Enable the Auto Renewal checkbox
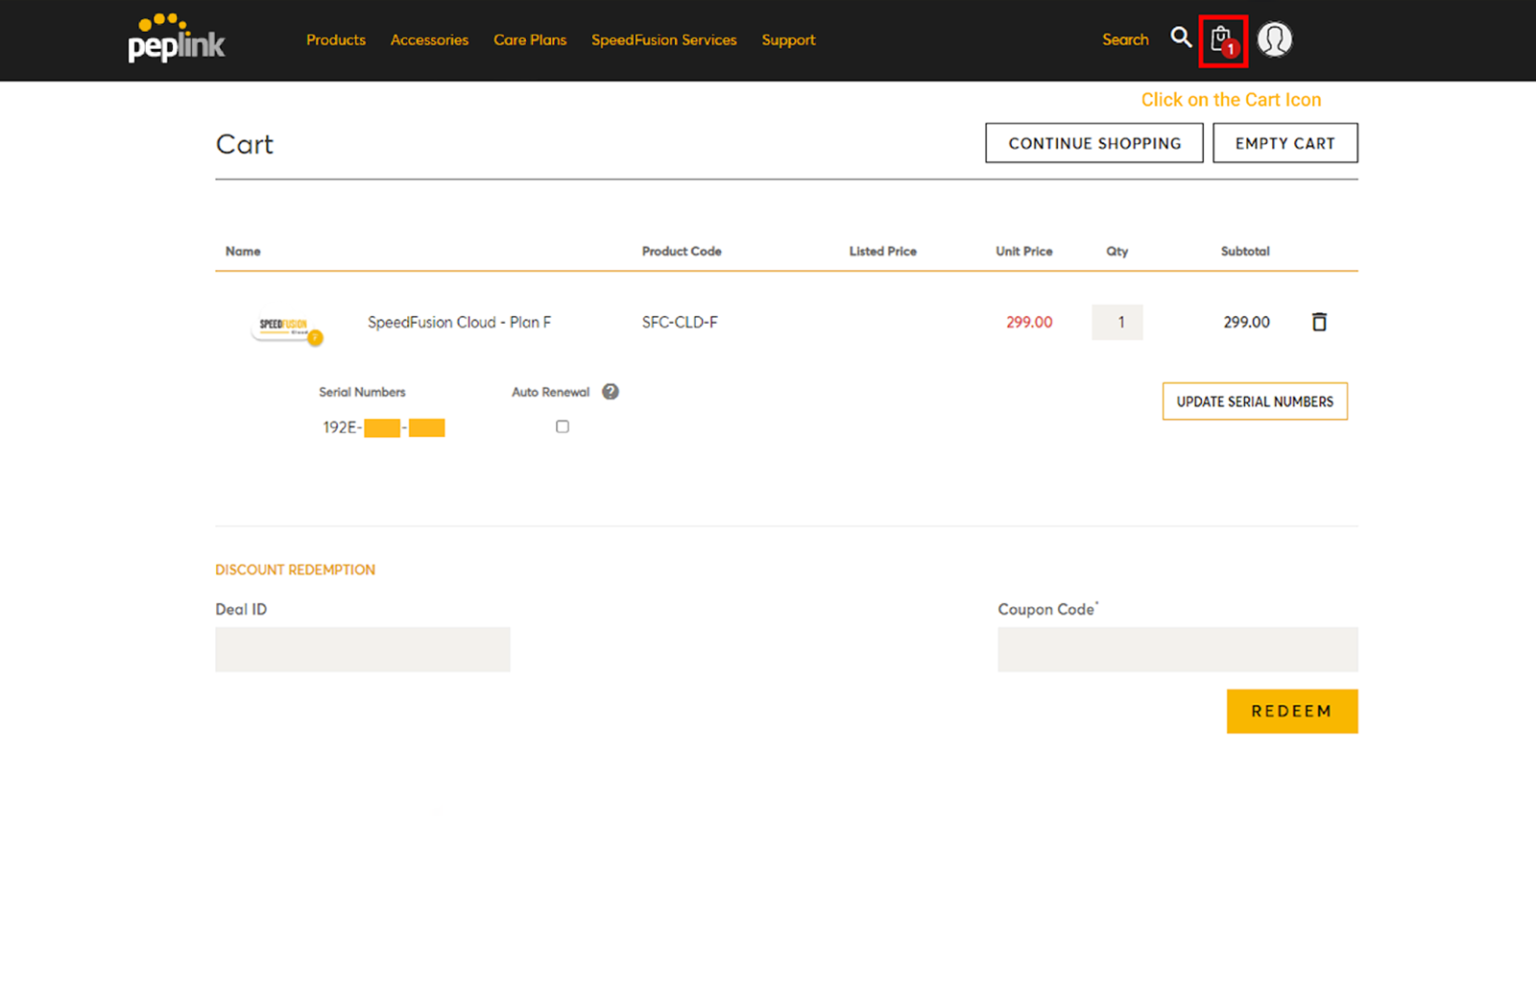The width and height of the screenshot is (1536, 996). (562, 427)
